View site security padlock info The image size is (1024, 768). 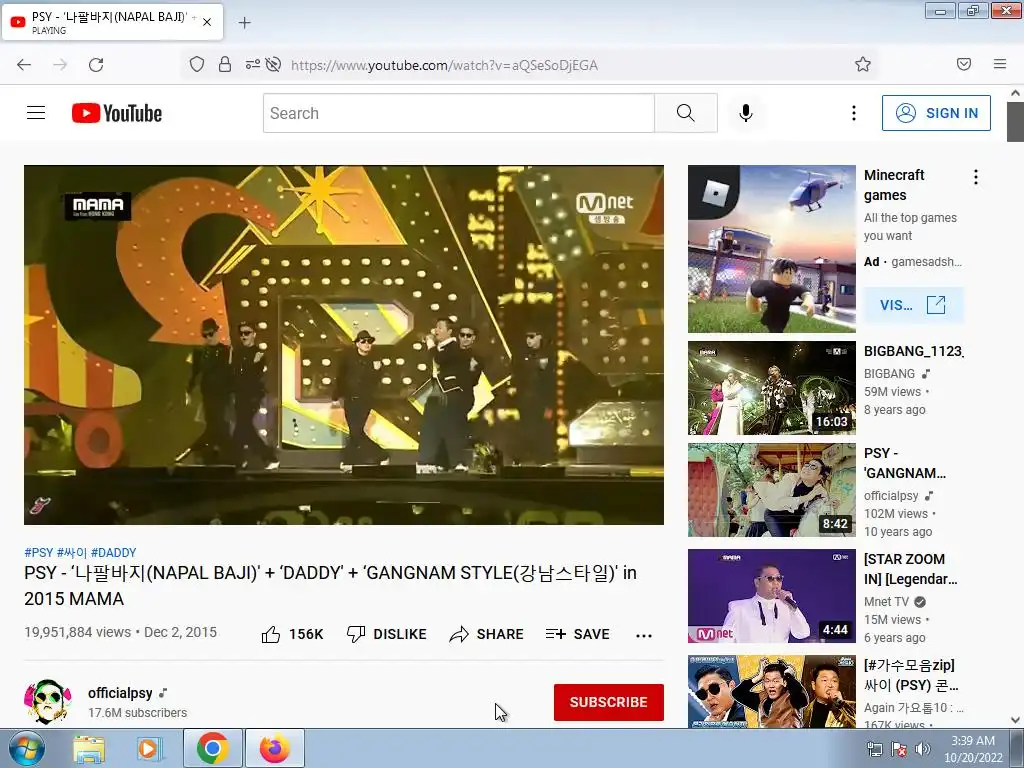(225, 65)
